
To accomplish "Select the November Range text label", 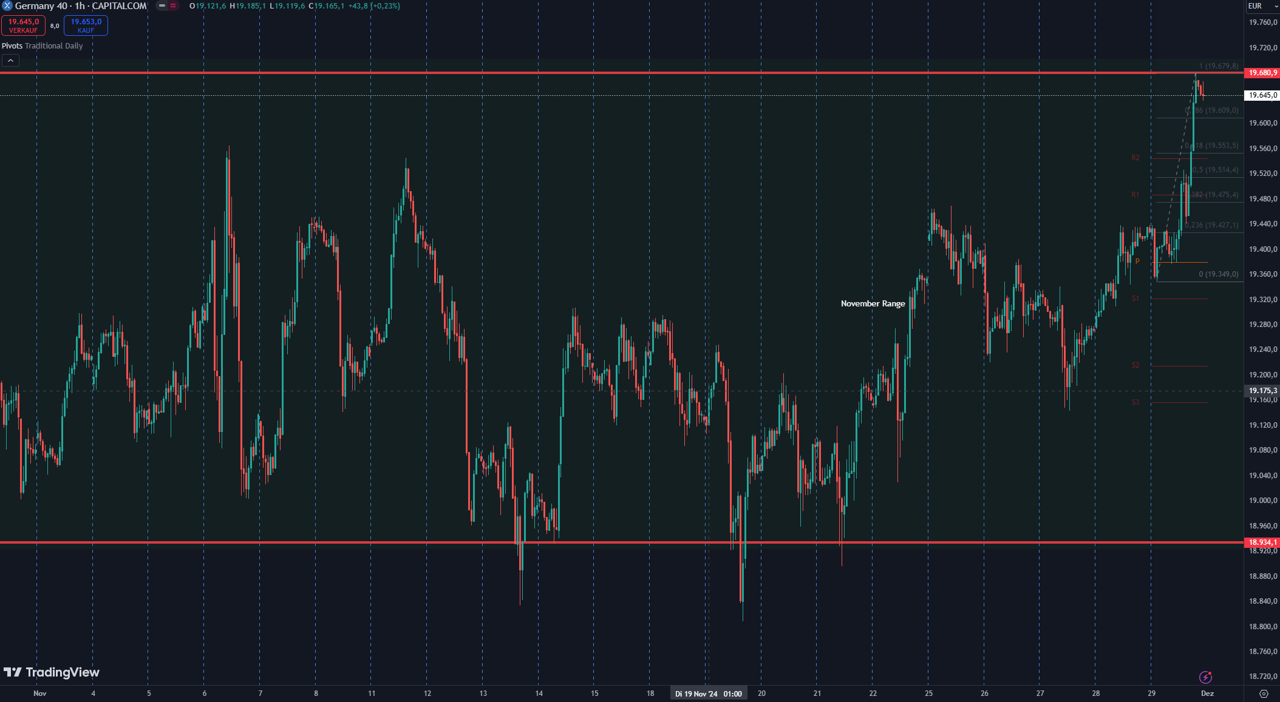I will pos(872,304).
